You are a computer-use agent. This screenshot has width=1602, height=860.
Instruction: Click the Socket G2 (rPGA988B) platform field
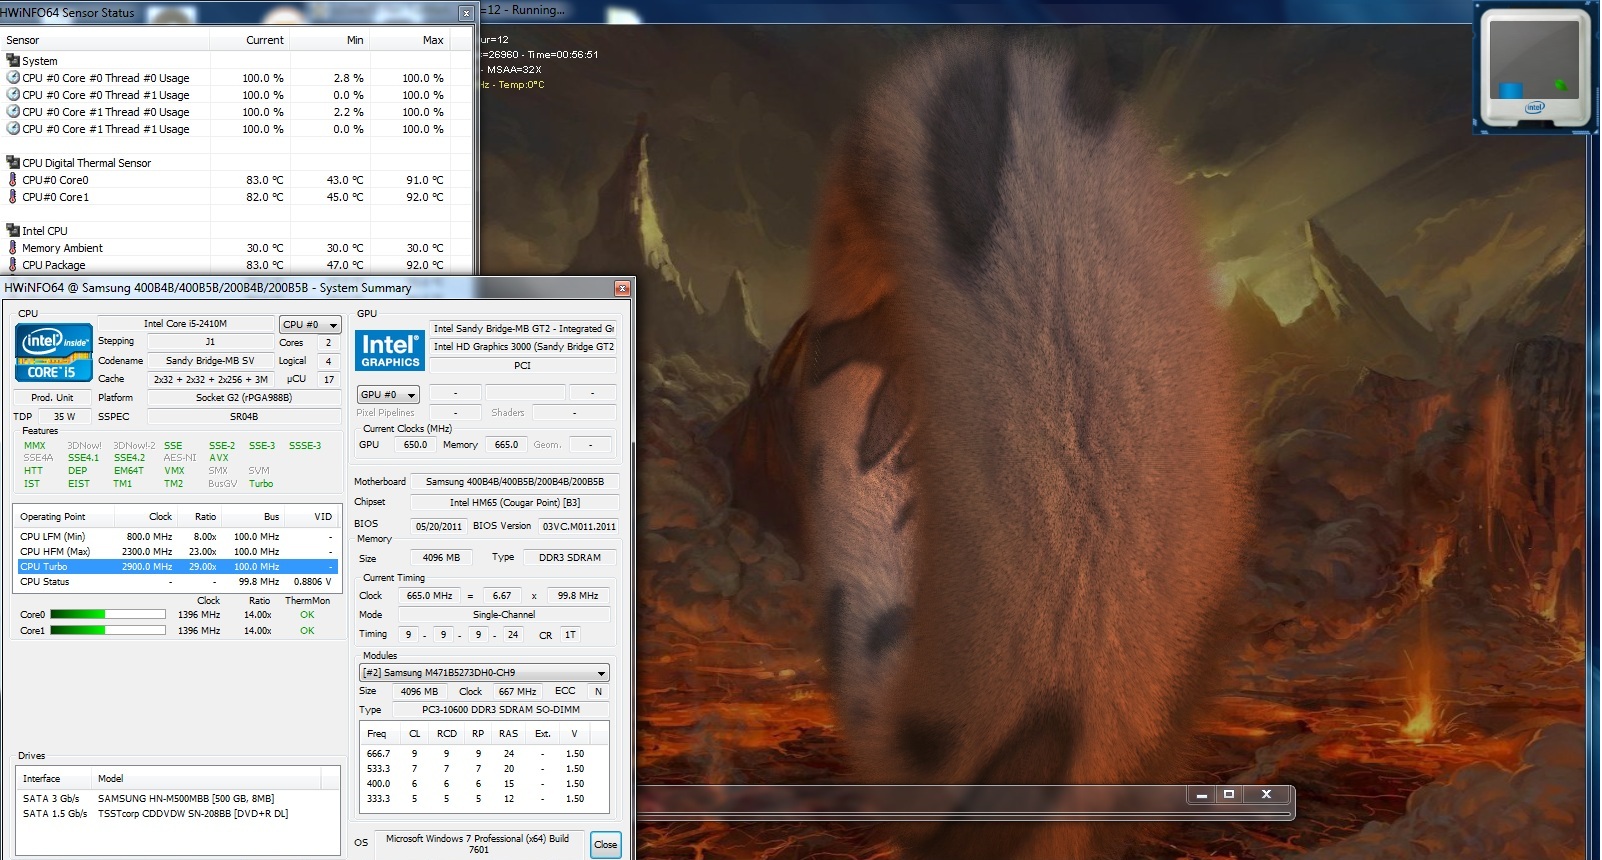pos(244,397)
